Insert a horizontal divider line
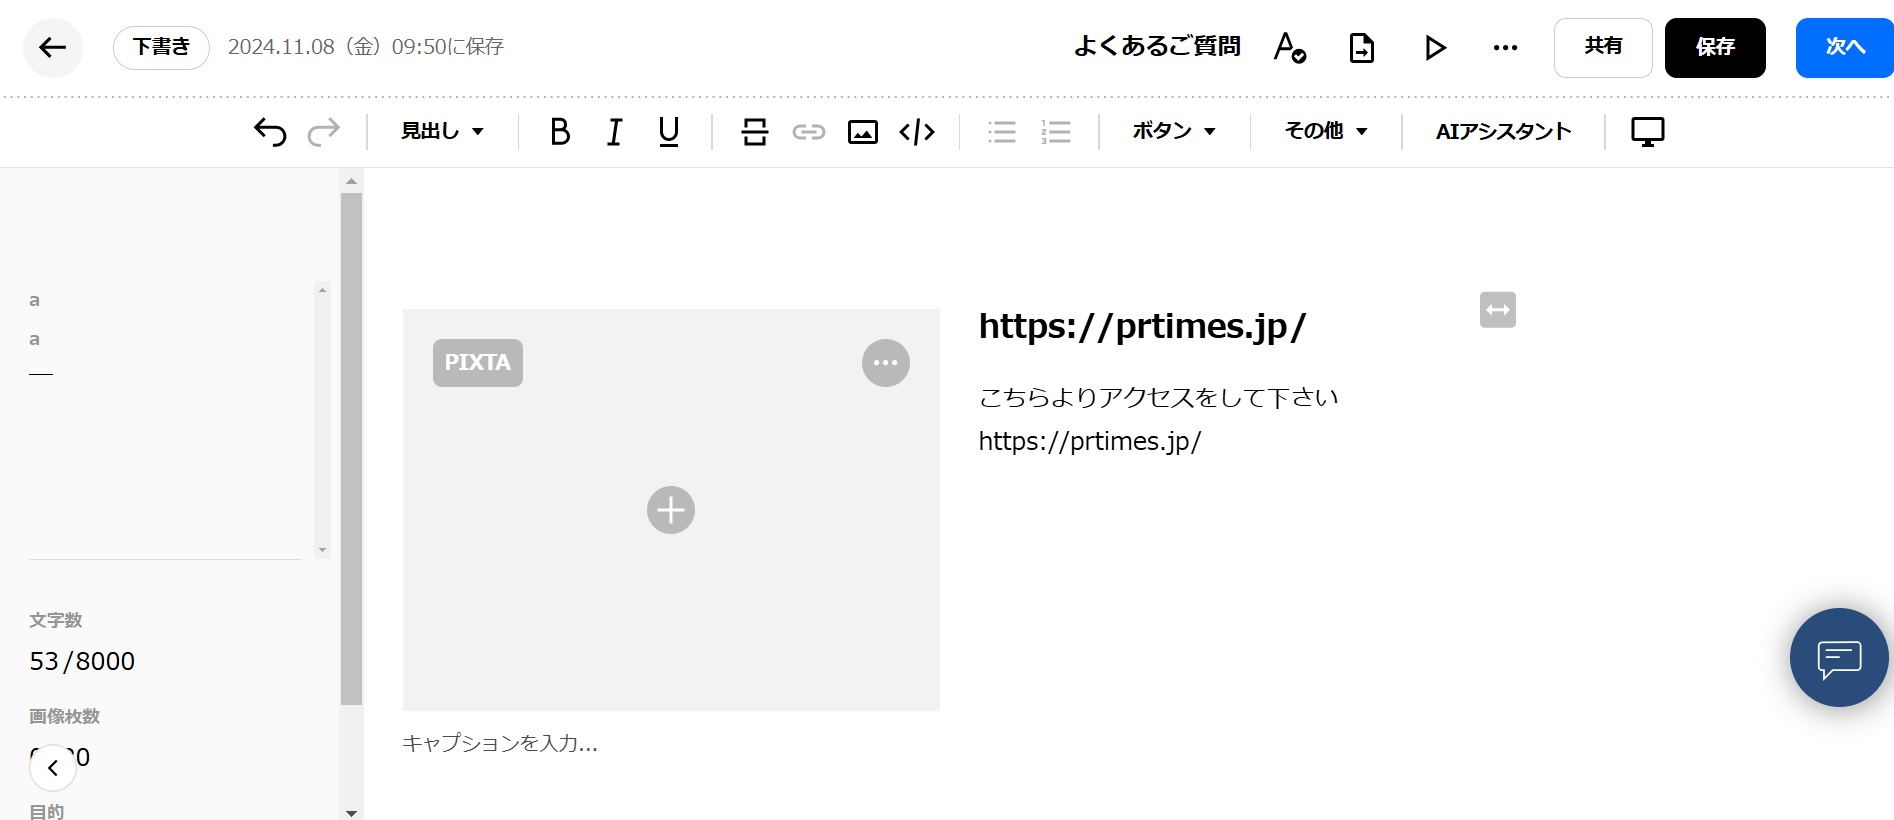 (755, 132)
